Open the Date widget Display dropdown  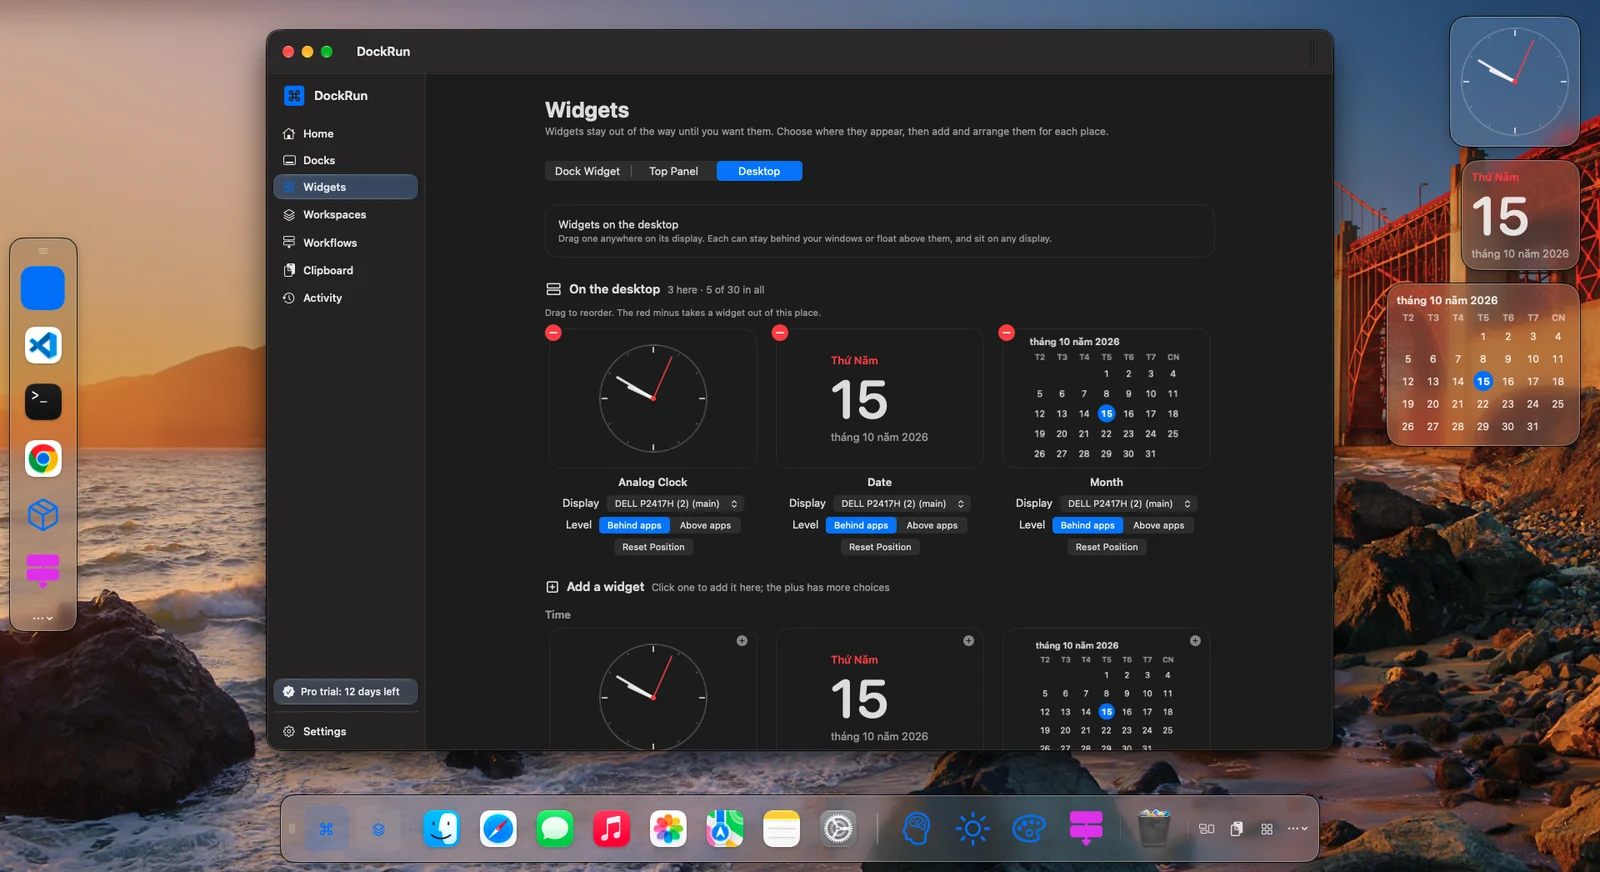(x=902, y=504)
